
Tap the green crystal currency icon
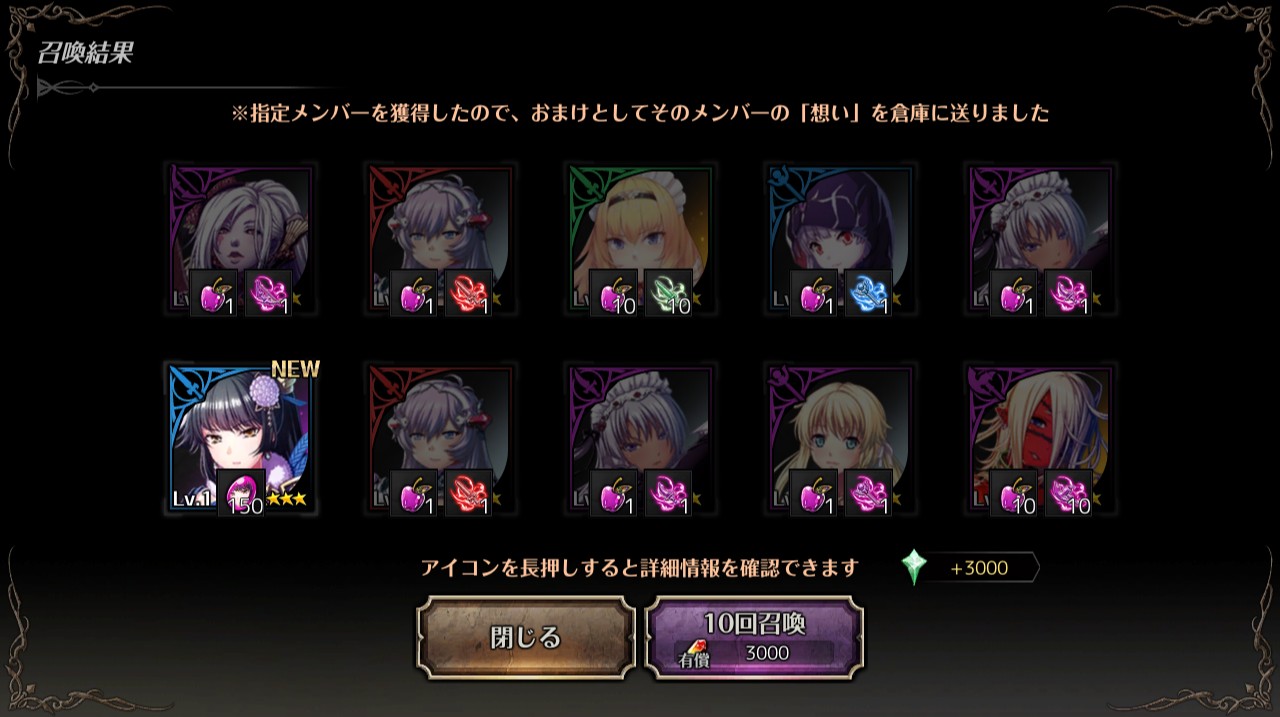pyautogui.click(x=914, y=568)
